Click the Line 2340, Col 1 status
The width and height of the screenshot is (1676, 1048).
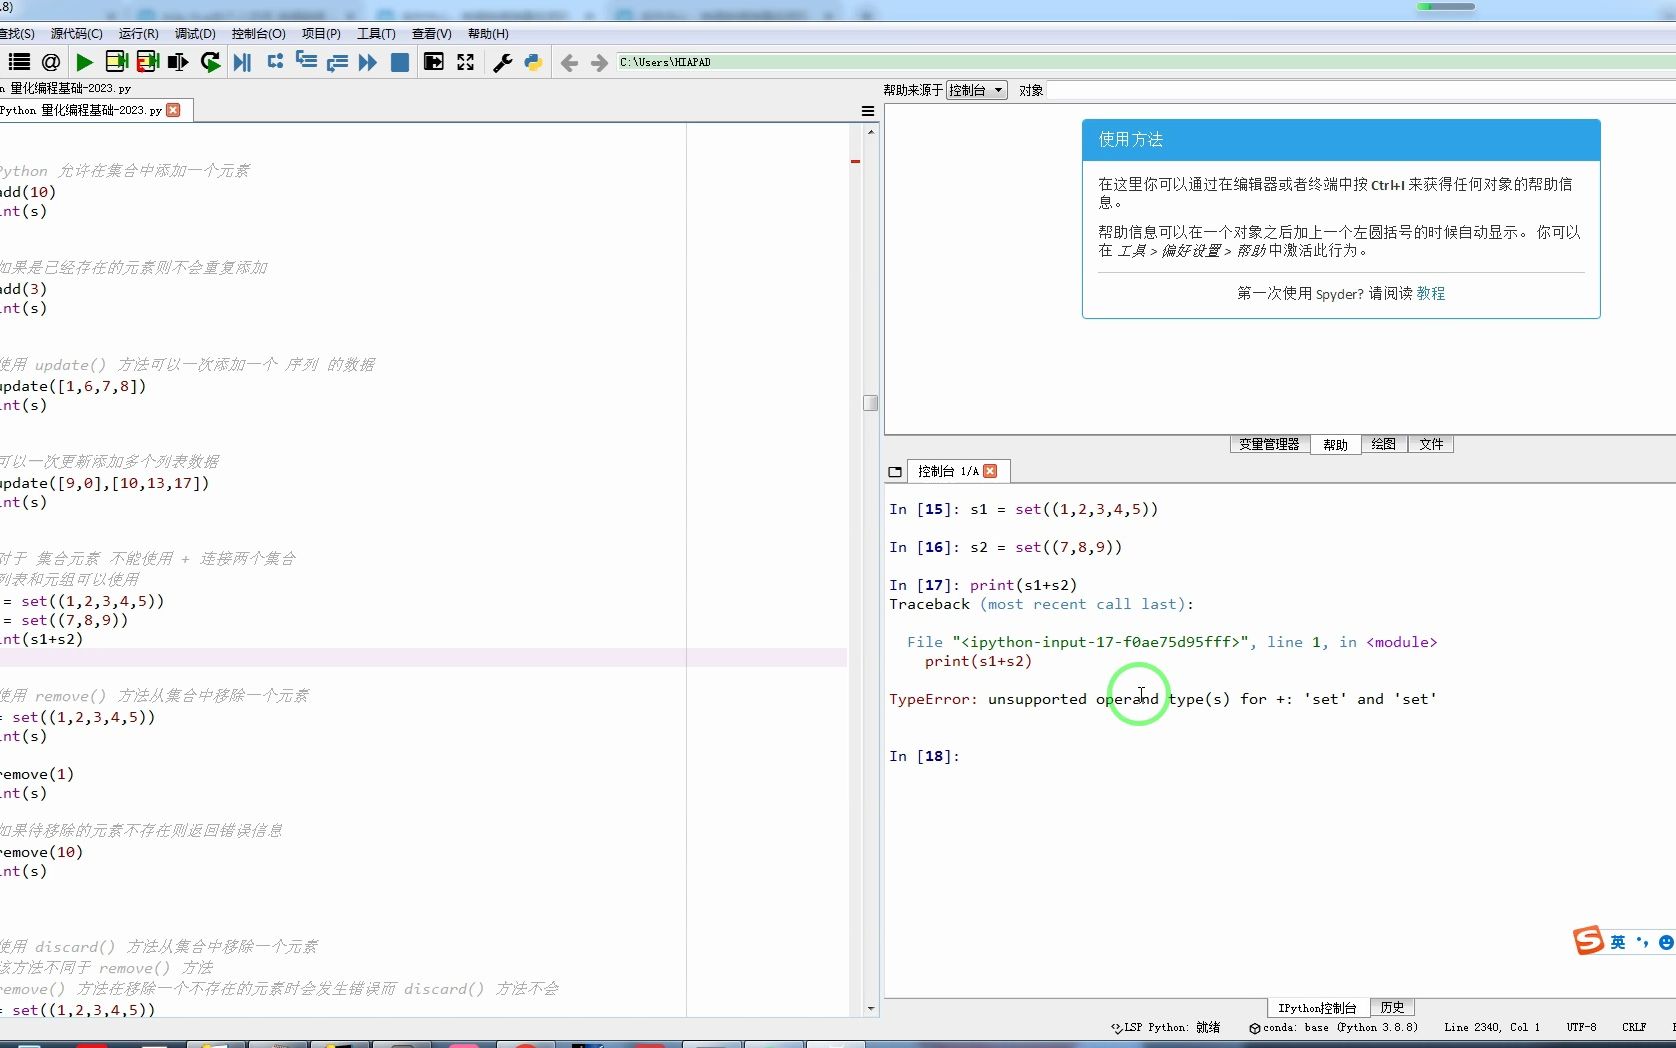1491,1027
